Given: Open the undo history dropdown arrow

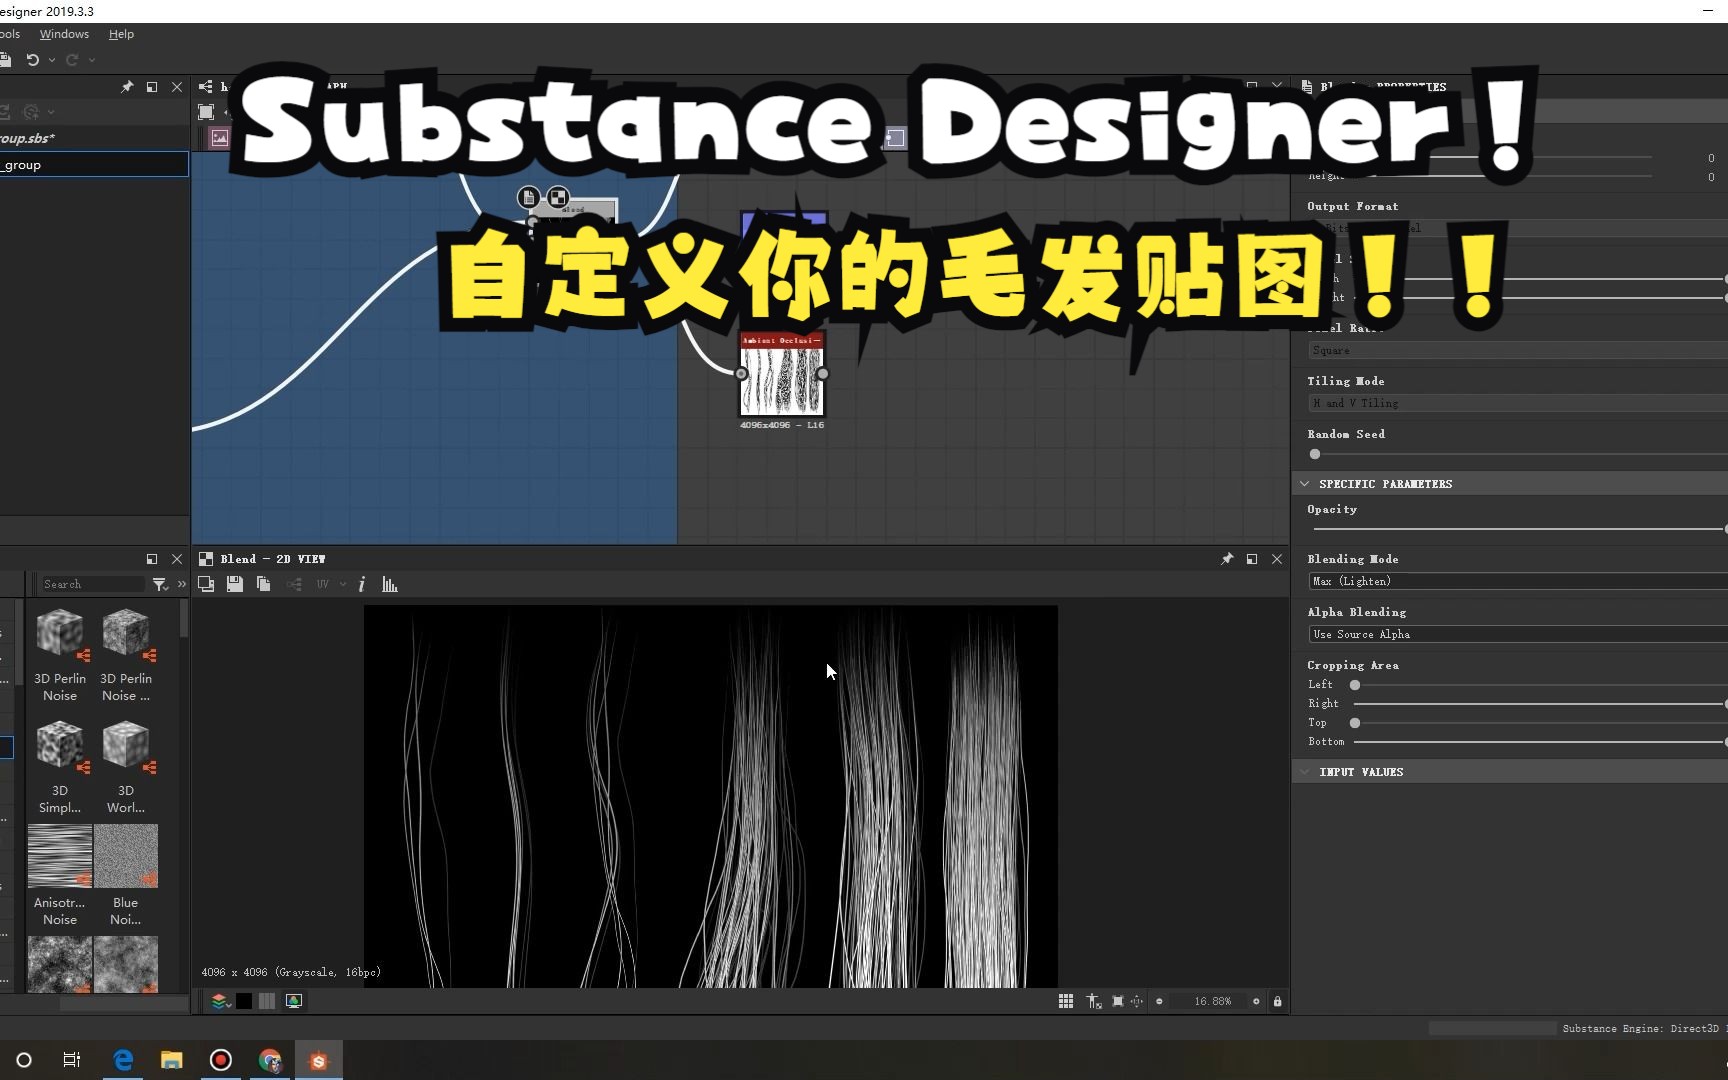Looking at the screenshot, I should (x=52, y=60).
